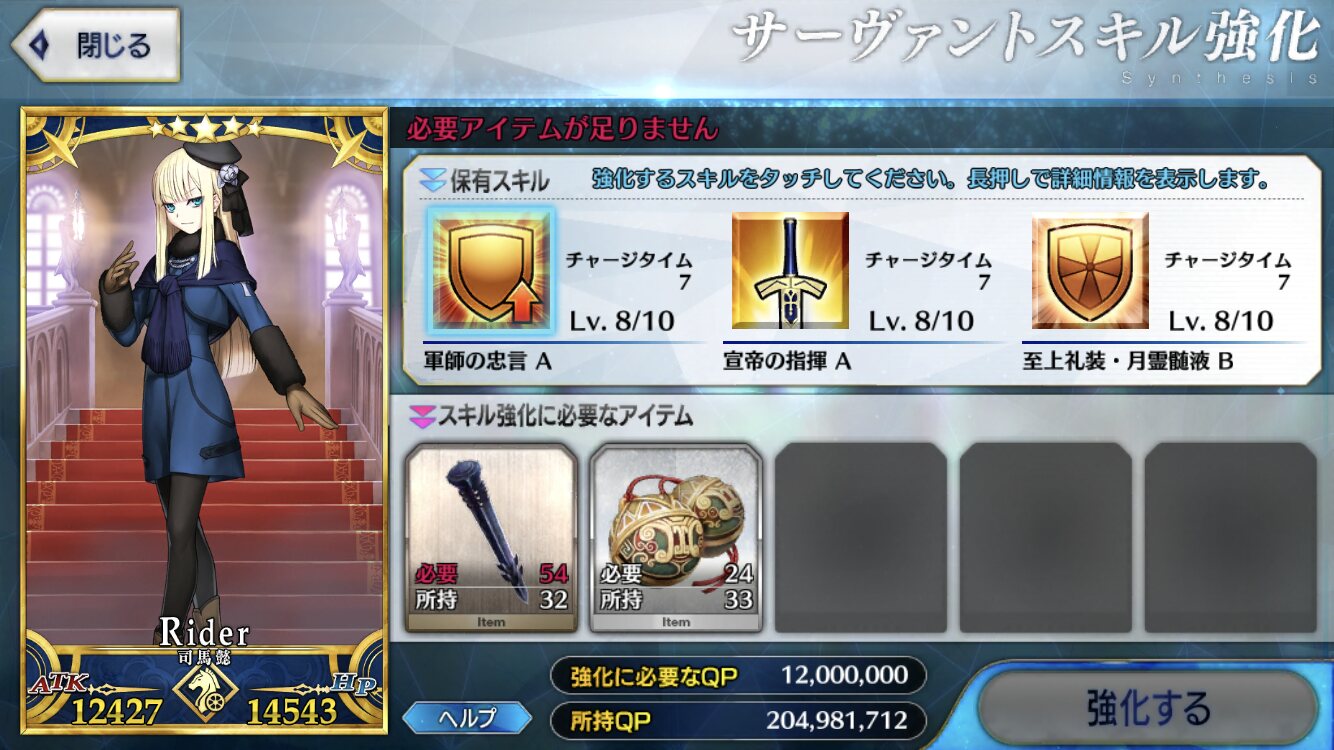Select the 至上礼装・月霊髄液 B skill icon

pos(1090,270)
